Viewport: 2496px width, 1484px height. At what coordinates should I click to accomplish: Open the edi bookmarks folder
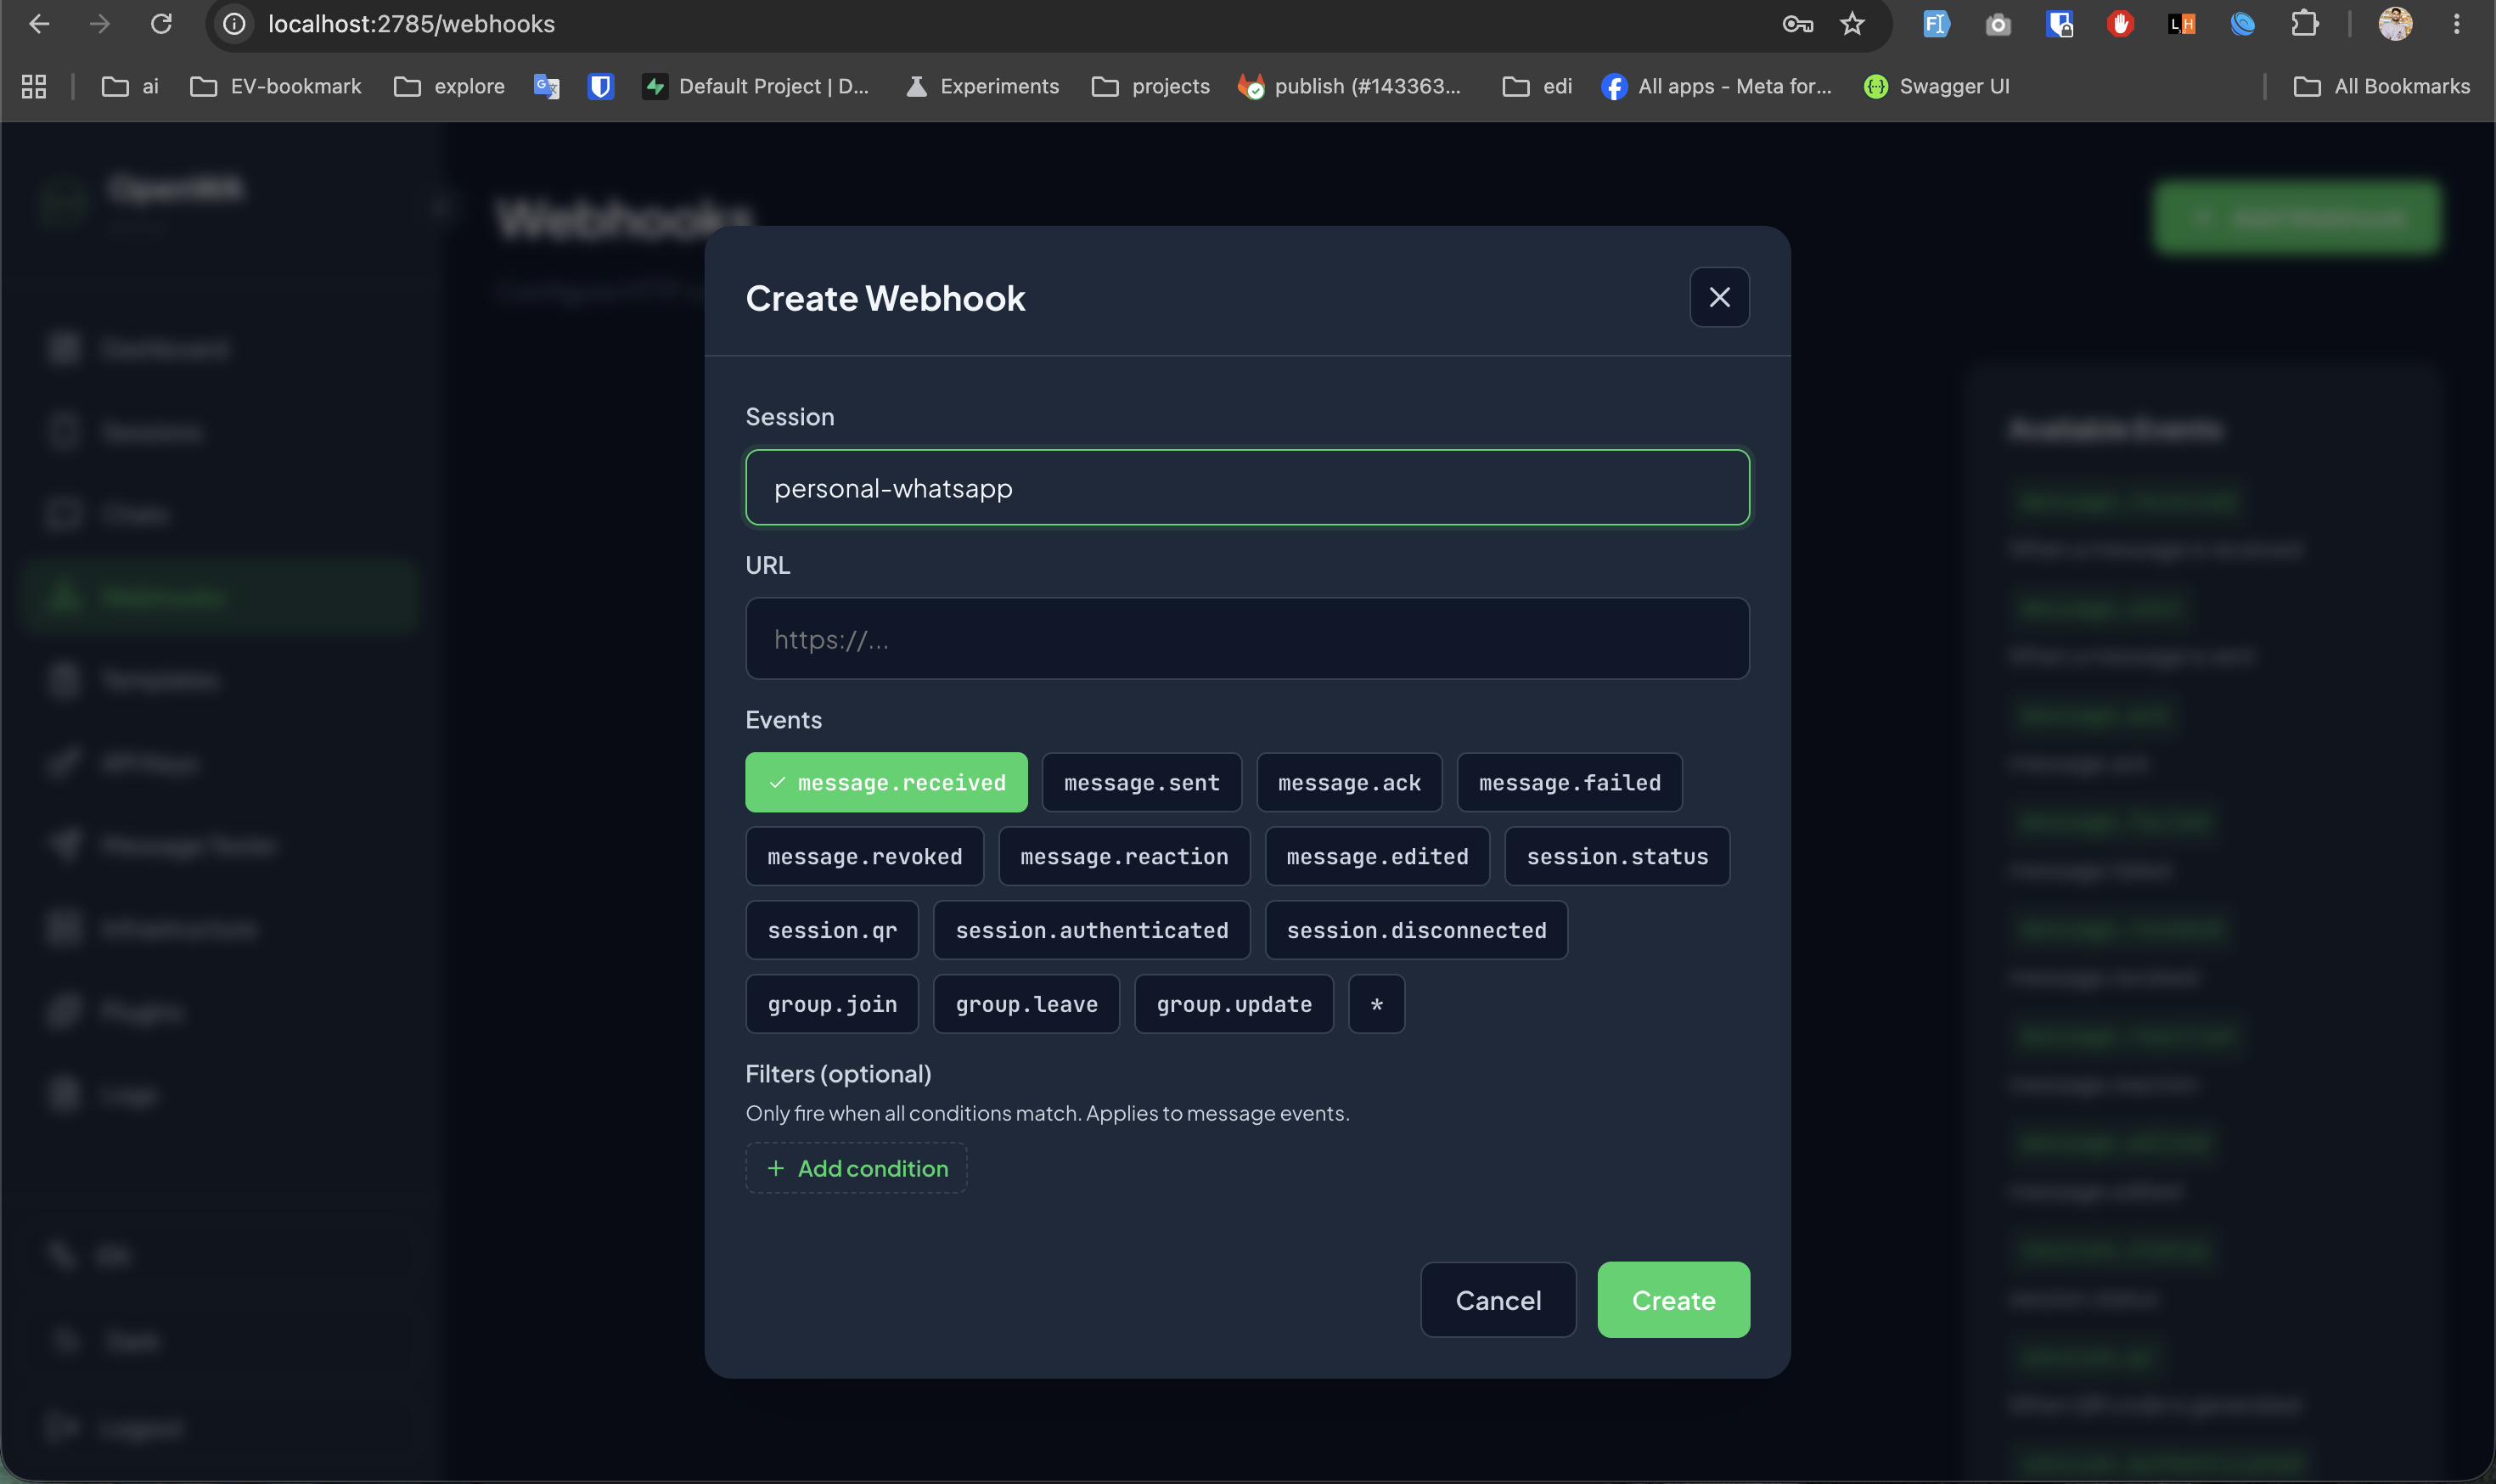[x=1538, y=87]
